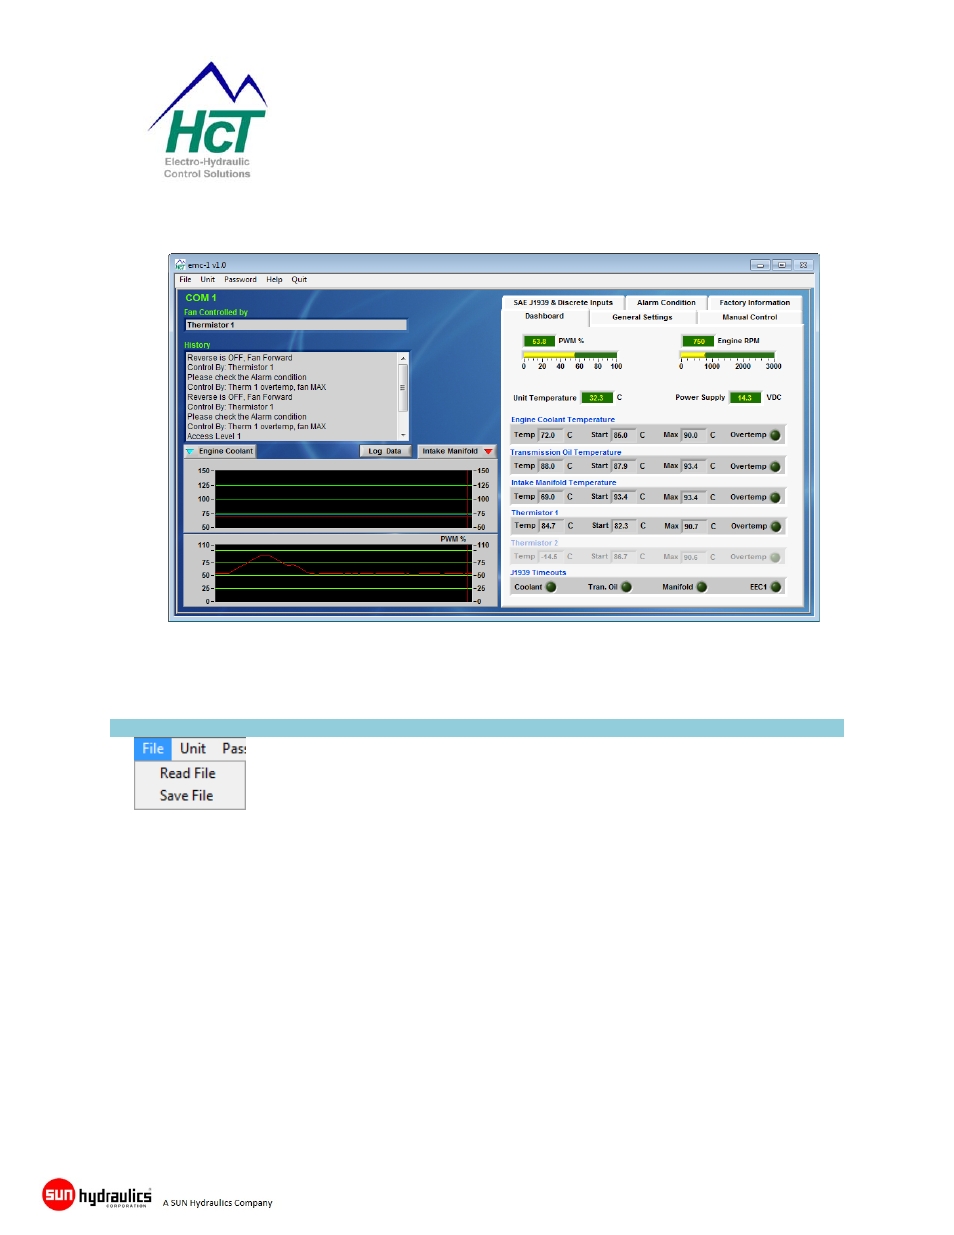Click Thermistor 1 Temp field 84.7
The width and height of the screenshot is (954, 1235).
(552, 526)
